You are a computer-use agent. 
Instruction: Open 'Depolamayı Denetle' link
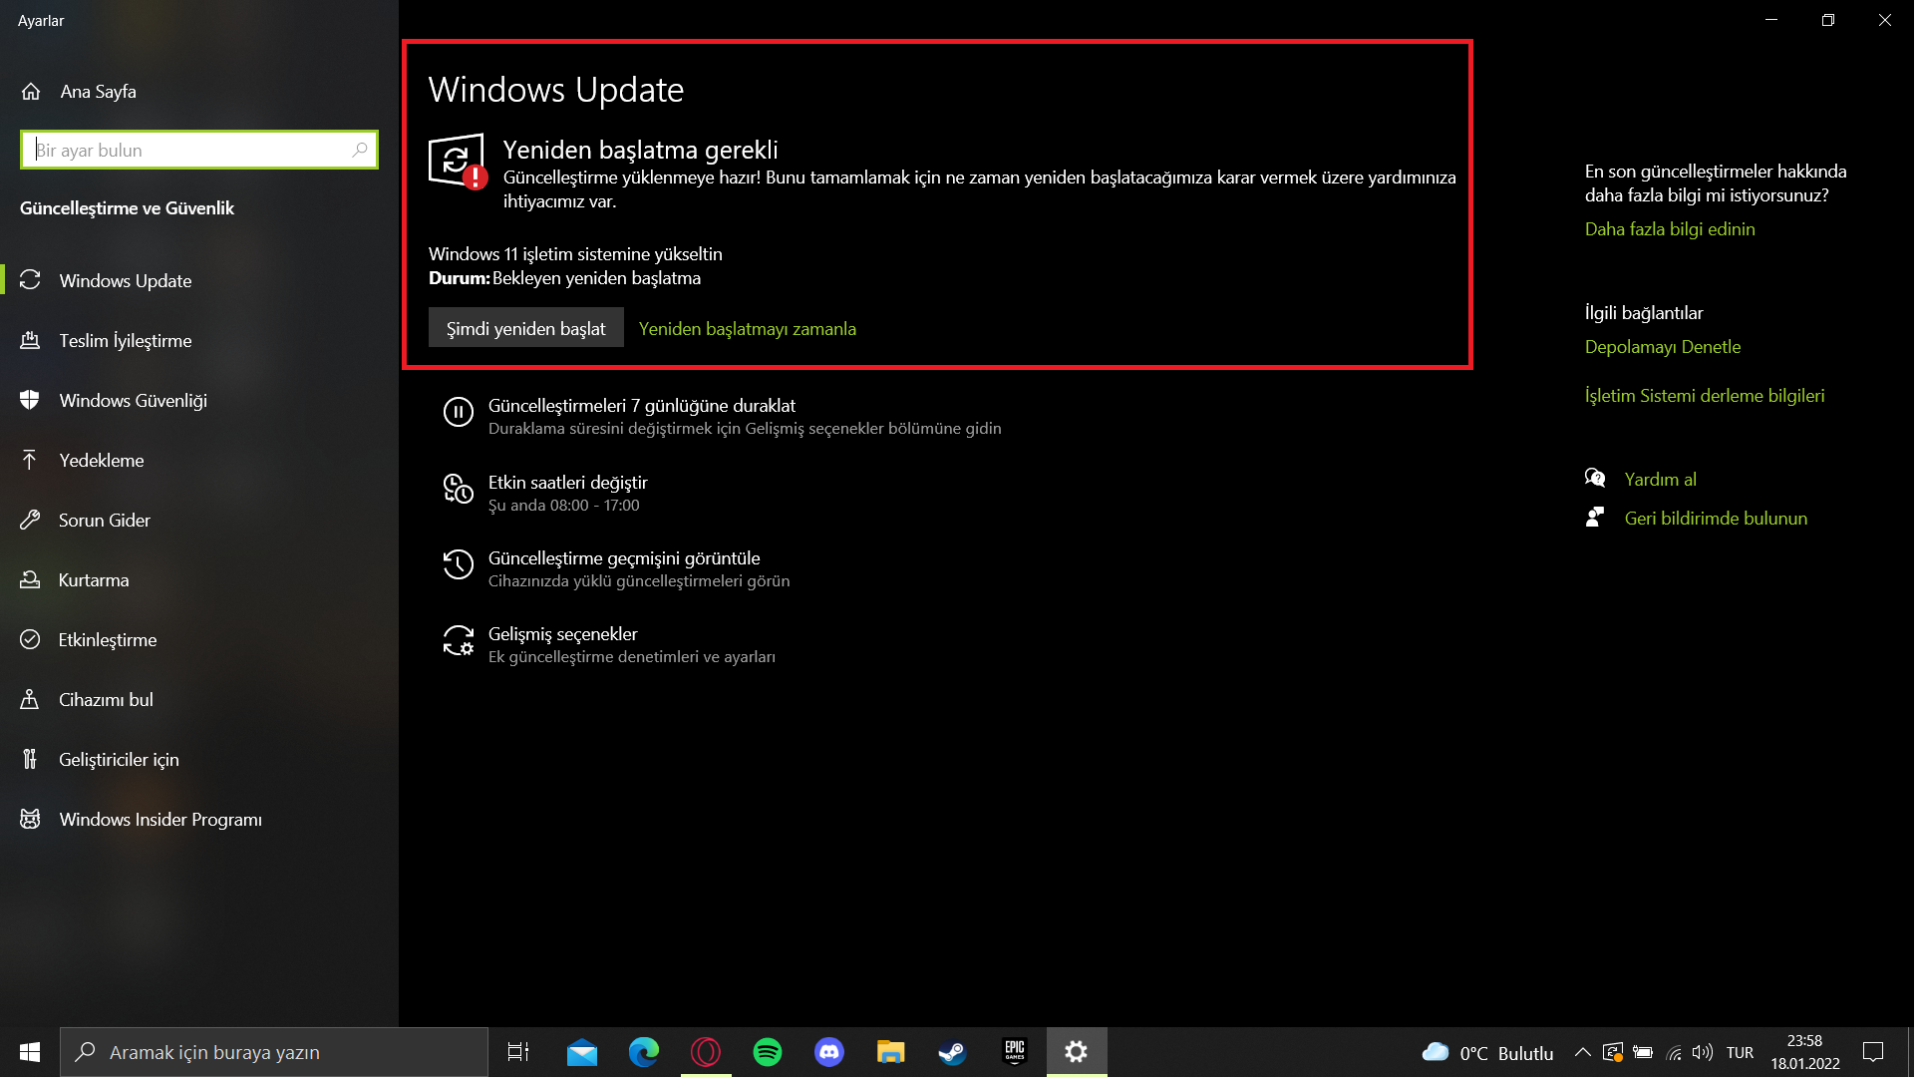pos(1666,348)
